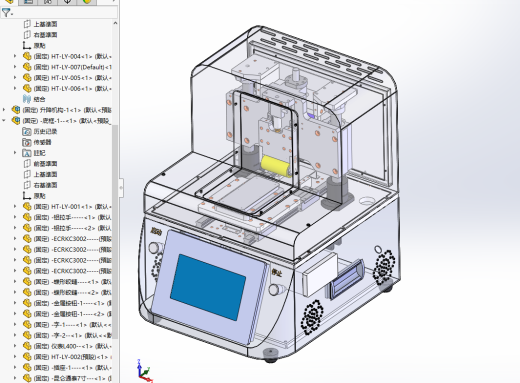Click the 配合 mates folder icon
Screen dimensions: 520x383
click(x=27, y=99)
